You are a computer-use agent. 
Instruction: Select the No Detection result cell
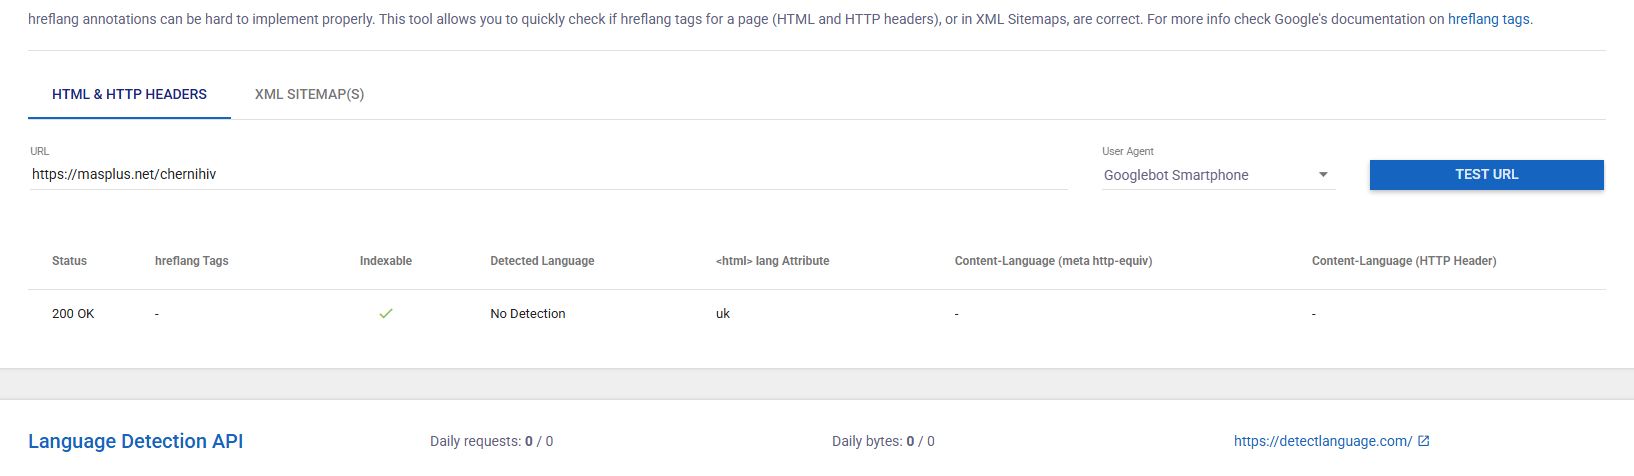point(528,314)
